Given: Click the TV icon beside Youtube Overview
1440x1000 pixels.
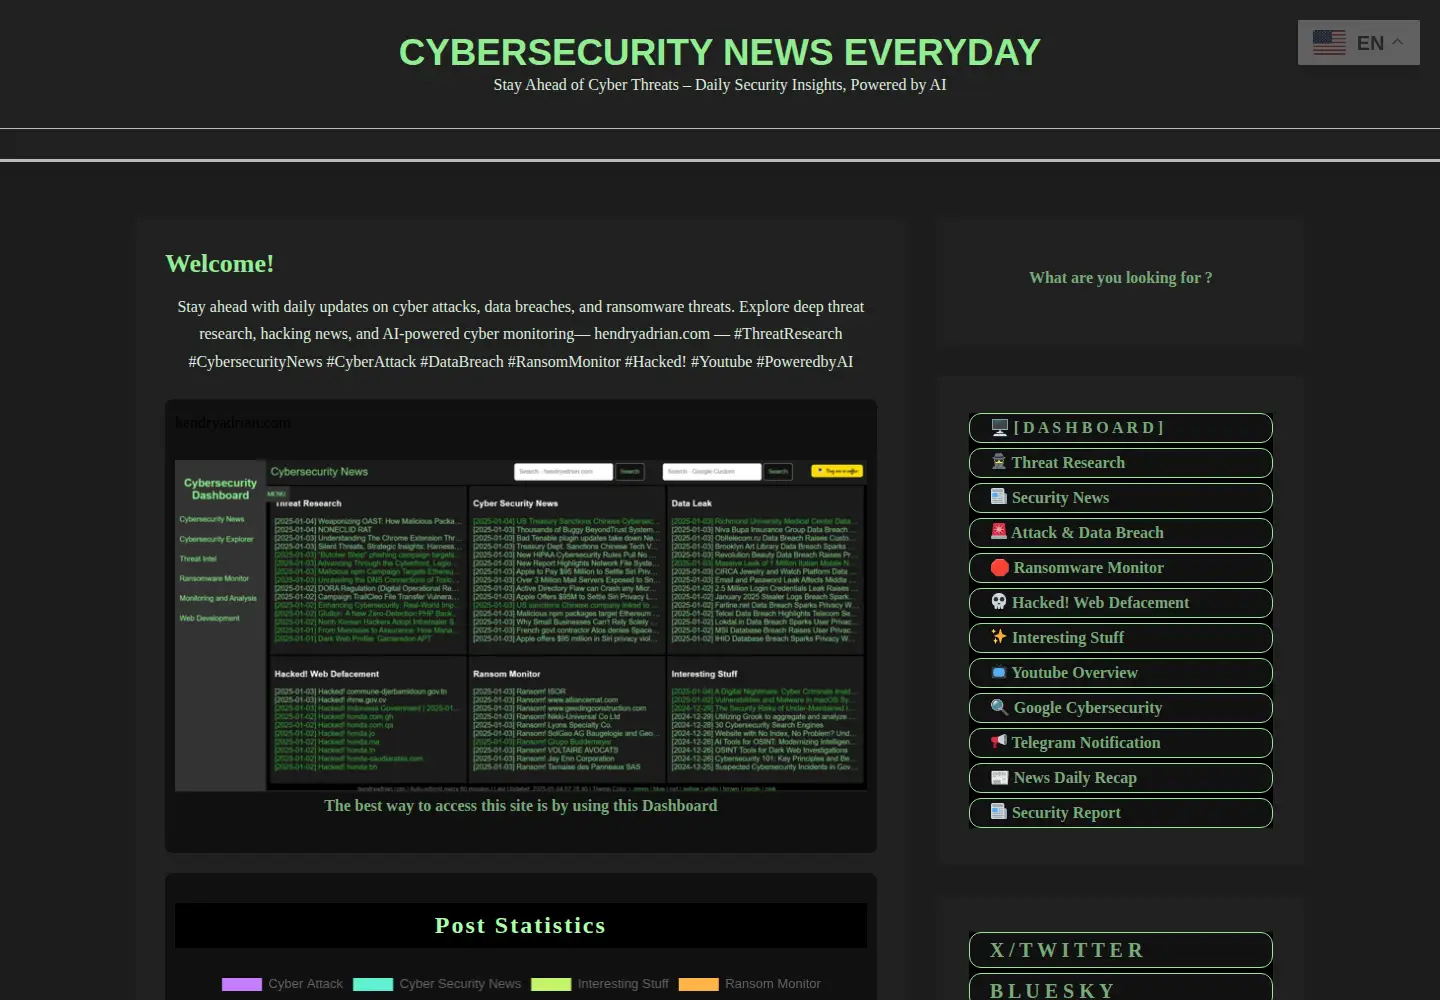Looking at the screenshot, I should click(999, 672).
